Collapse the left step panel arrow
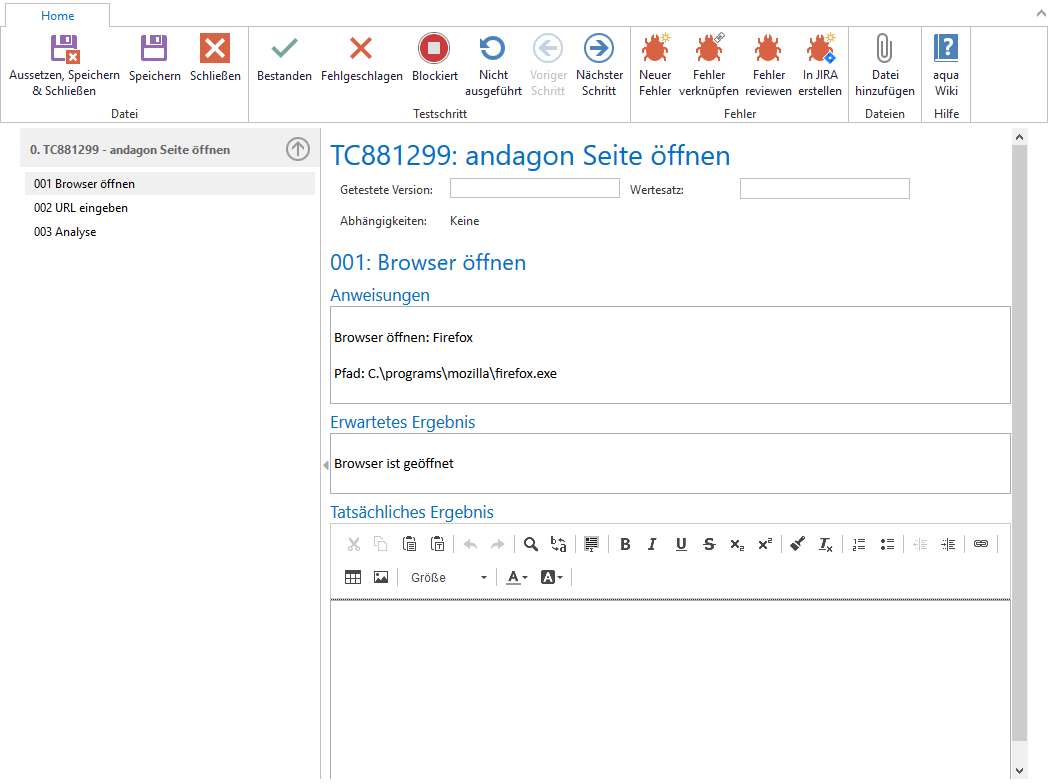The height and width of the screenshot is (784, 1048). point(326,465)
